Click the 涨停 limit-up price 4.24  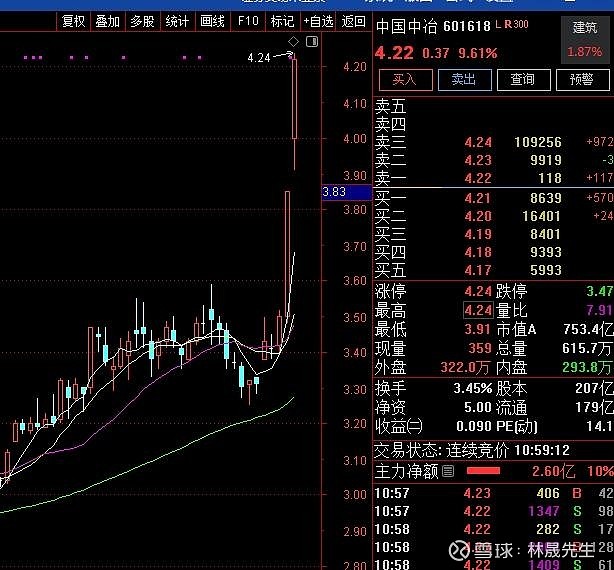[x=478, y=291]
